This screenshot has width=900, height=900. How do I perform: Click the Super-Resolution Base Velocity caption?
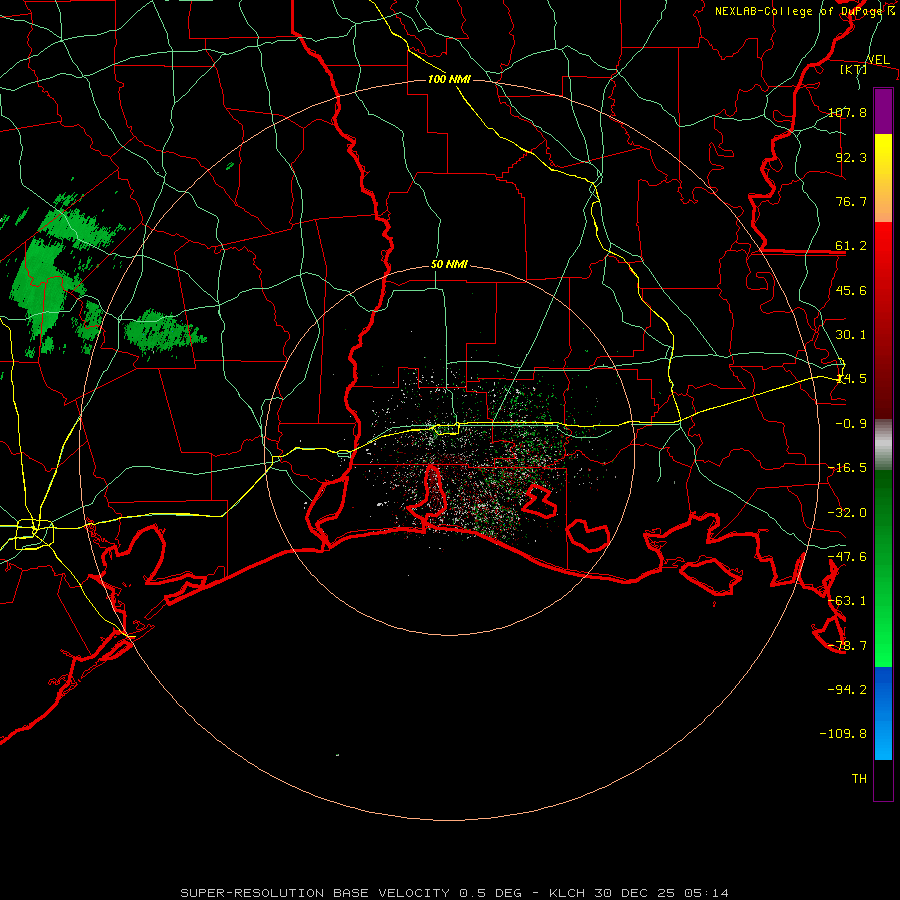point(455,893)
